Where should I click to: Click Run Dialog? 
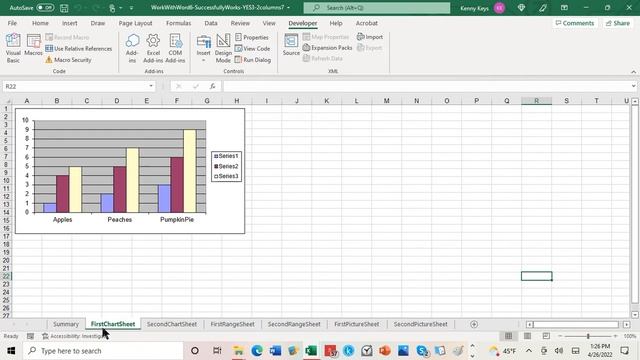tap(253, 60)
